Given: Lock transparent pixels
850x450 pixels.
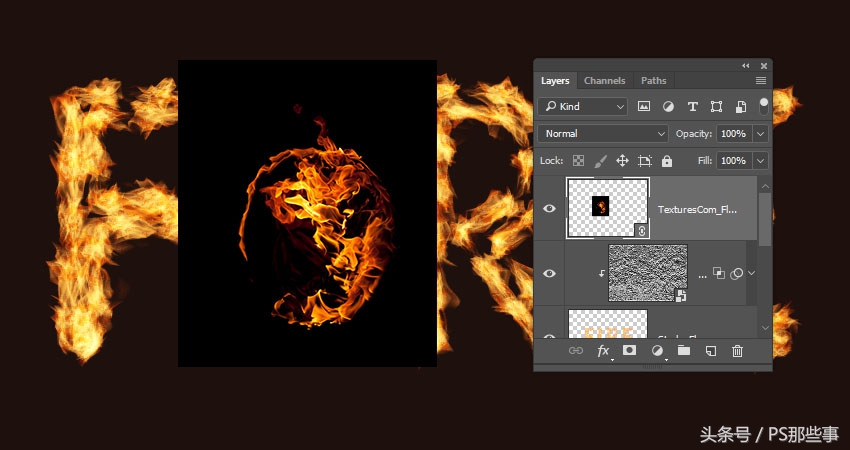Looking at the screenshot, I should coord(579,161).
